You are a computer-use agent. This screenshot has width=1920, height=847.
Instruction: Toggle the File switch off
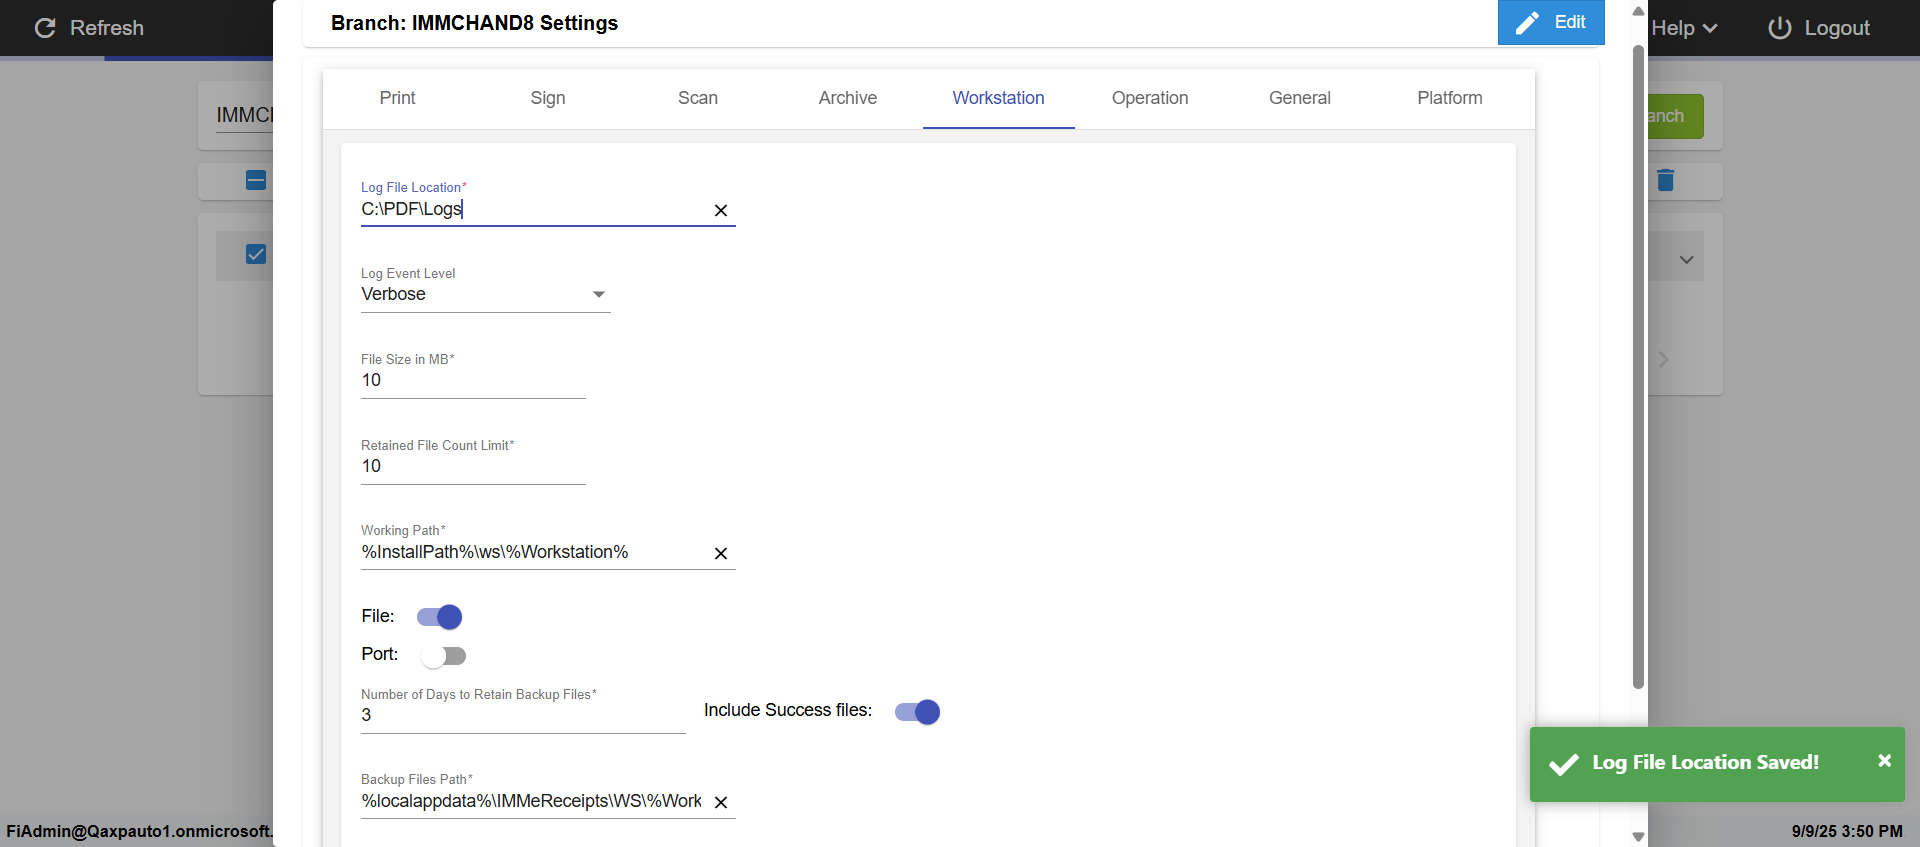click(x=440, y=617)
